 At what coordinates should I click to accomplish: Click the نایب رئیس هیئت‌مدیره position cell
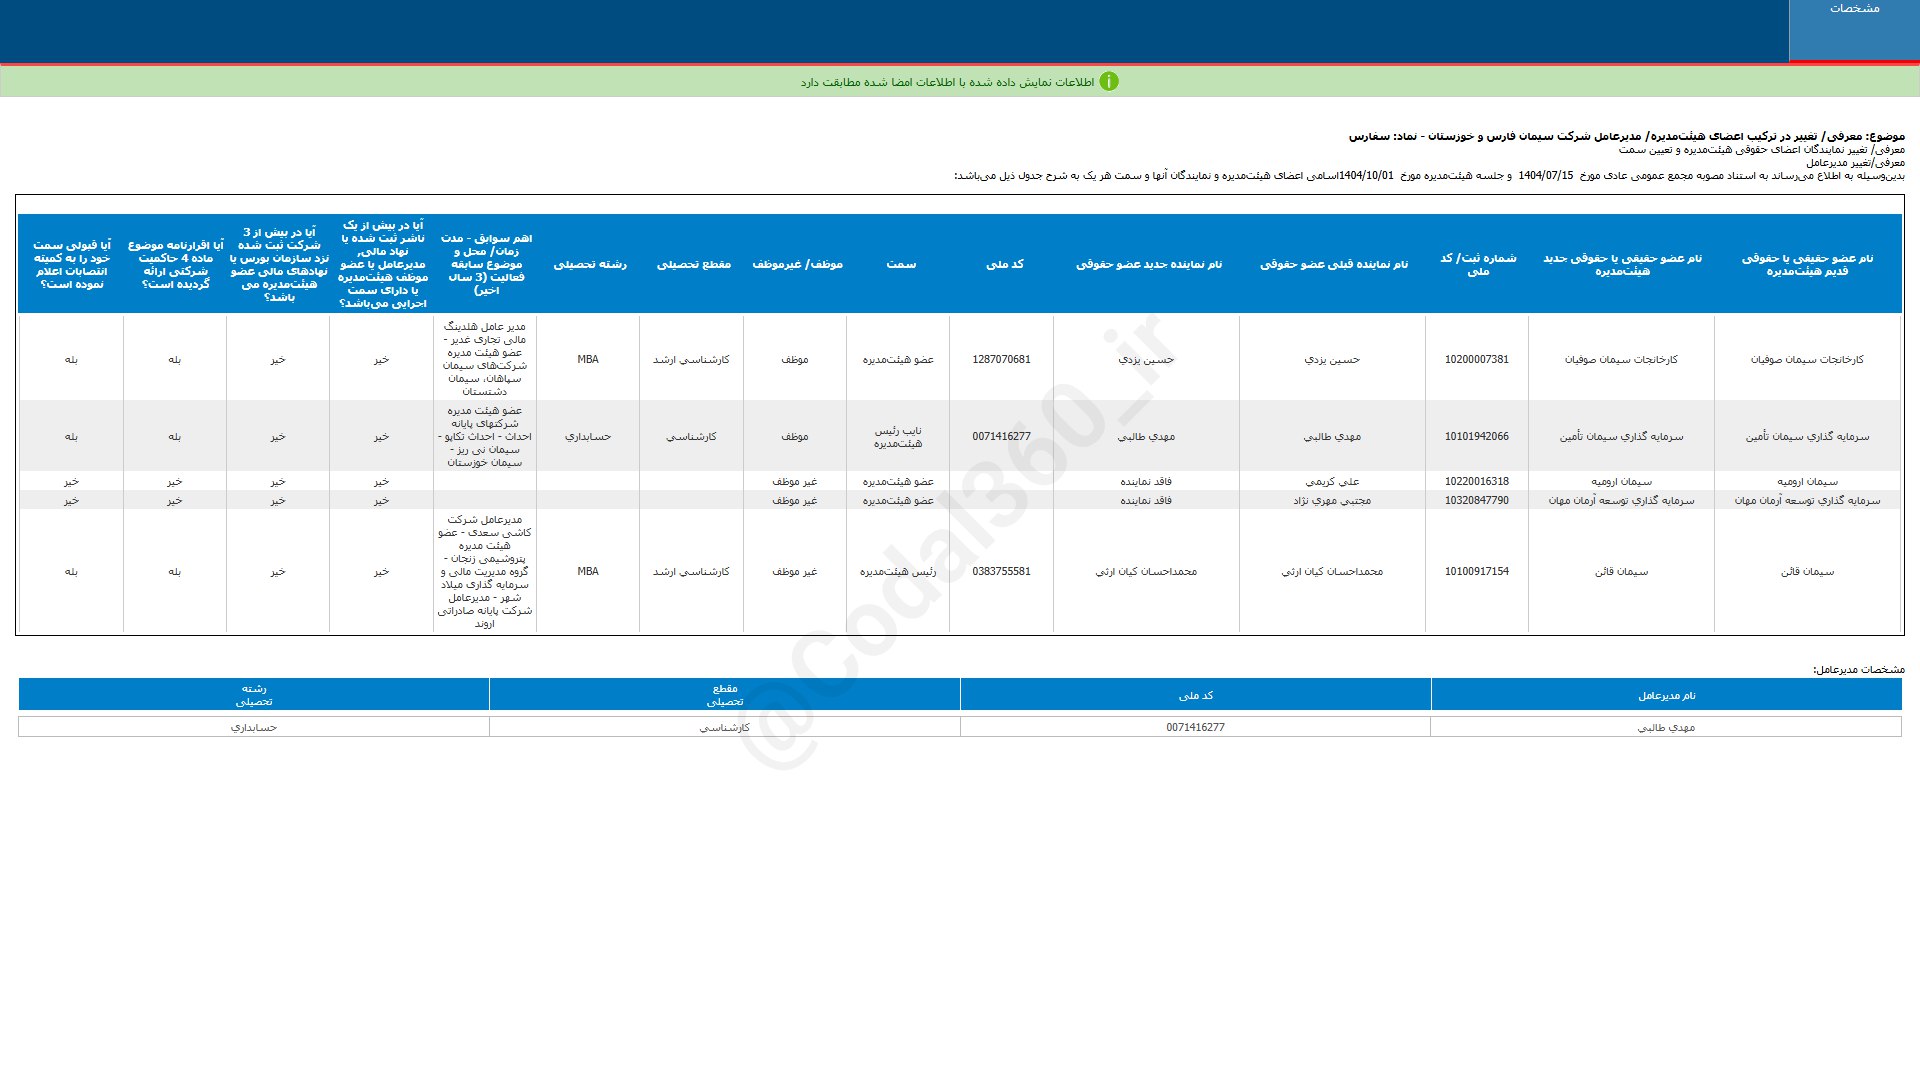(x=898, y=437)
